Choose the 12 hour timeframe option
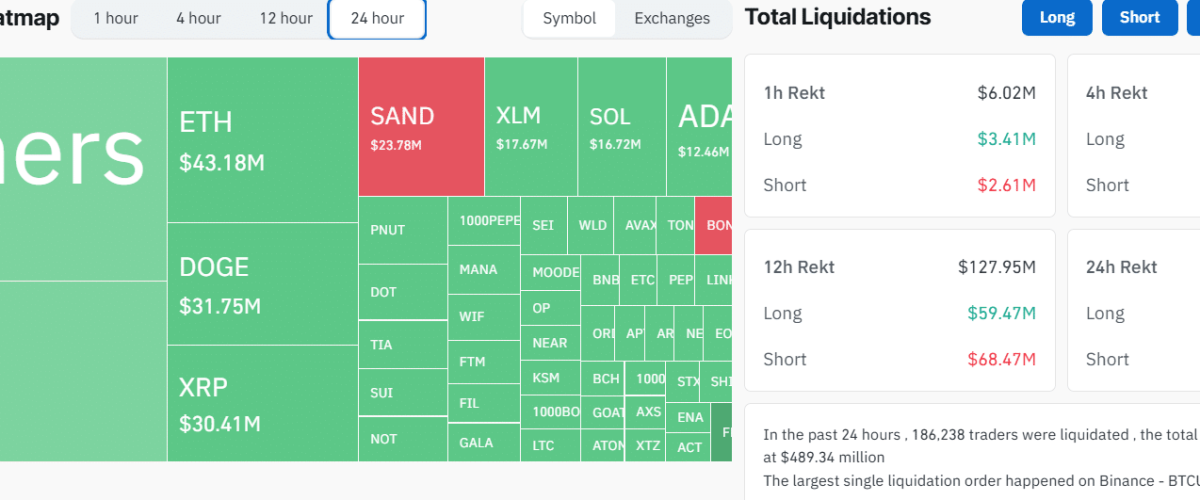 tap(286, 18)
